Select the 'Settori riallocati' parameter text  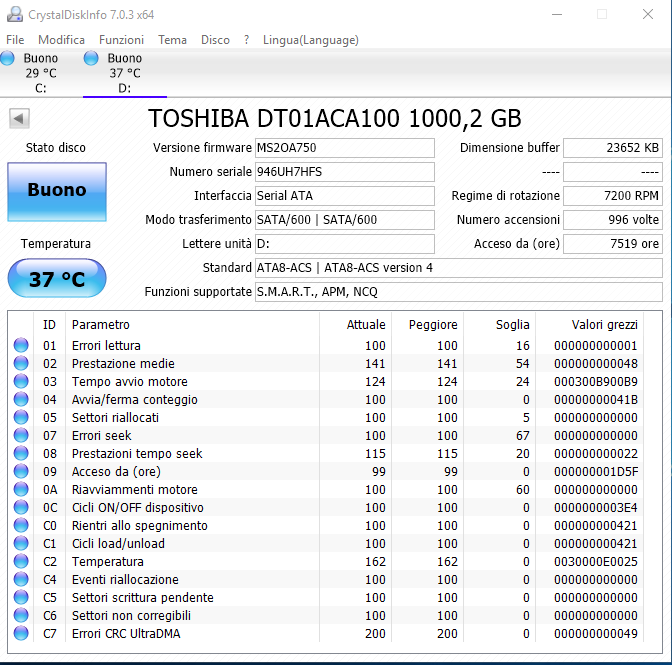[x=115, y=417]
